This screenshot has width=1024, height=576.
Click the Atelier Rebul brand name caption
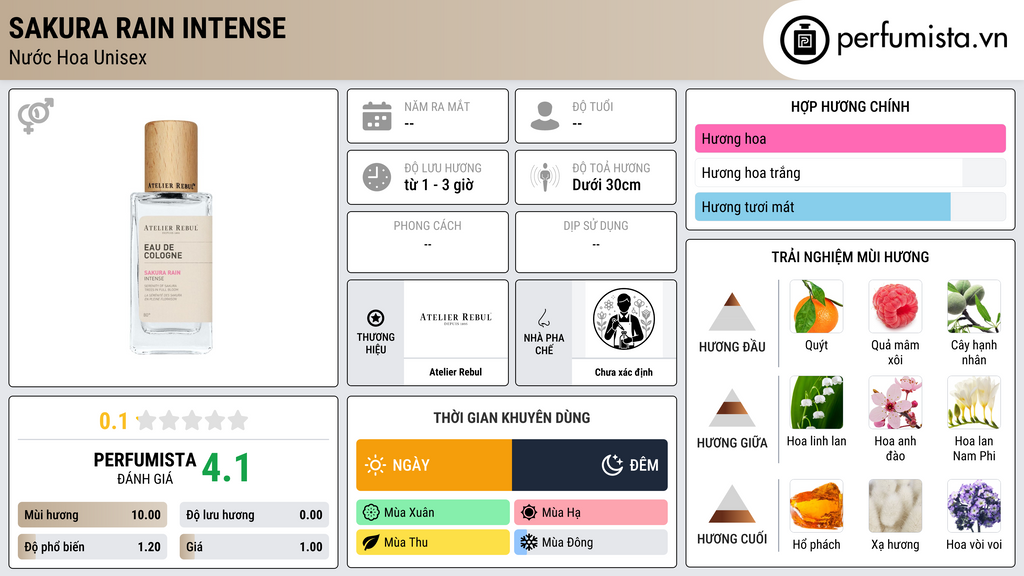[x=456, y=372]
